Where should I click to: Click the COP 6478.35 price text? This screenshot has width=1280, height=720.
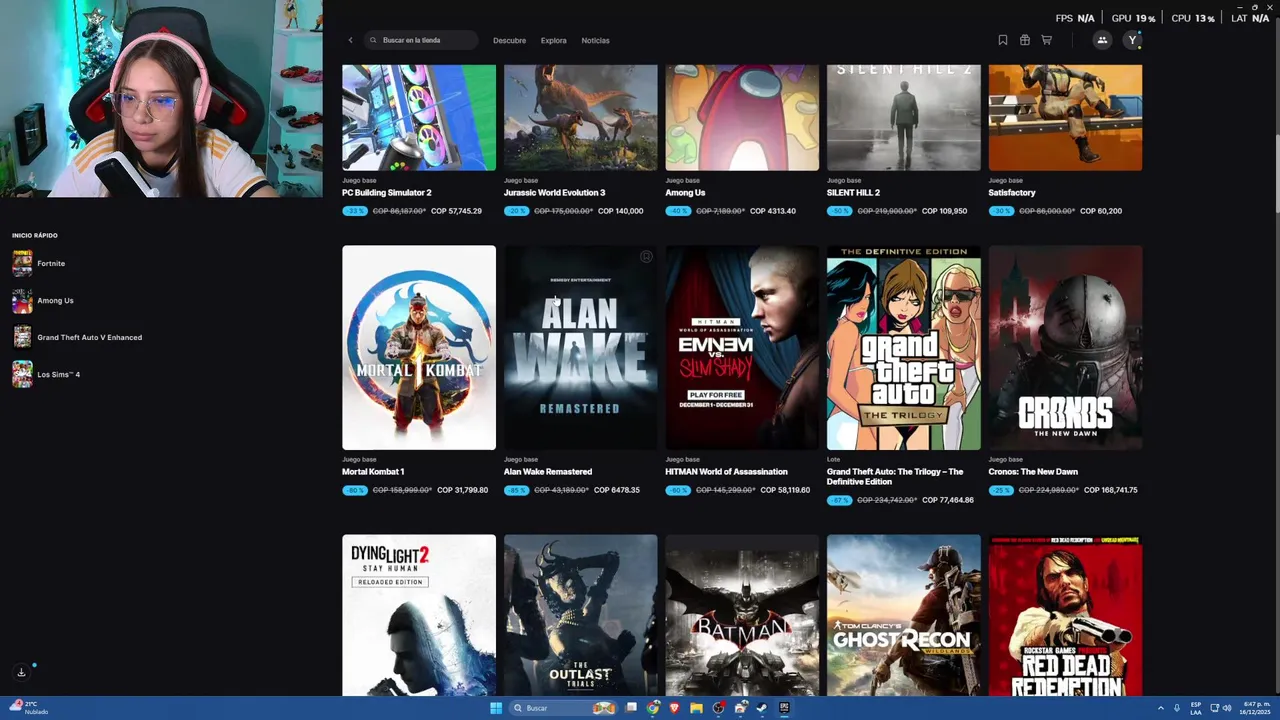[617, 490]
